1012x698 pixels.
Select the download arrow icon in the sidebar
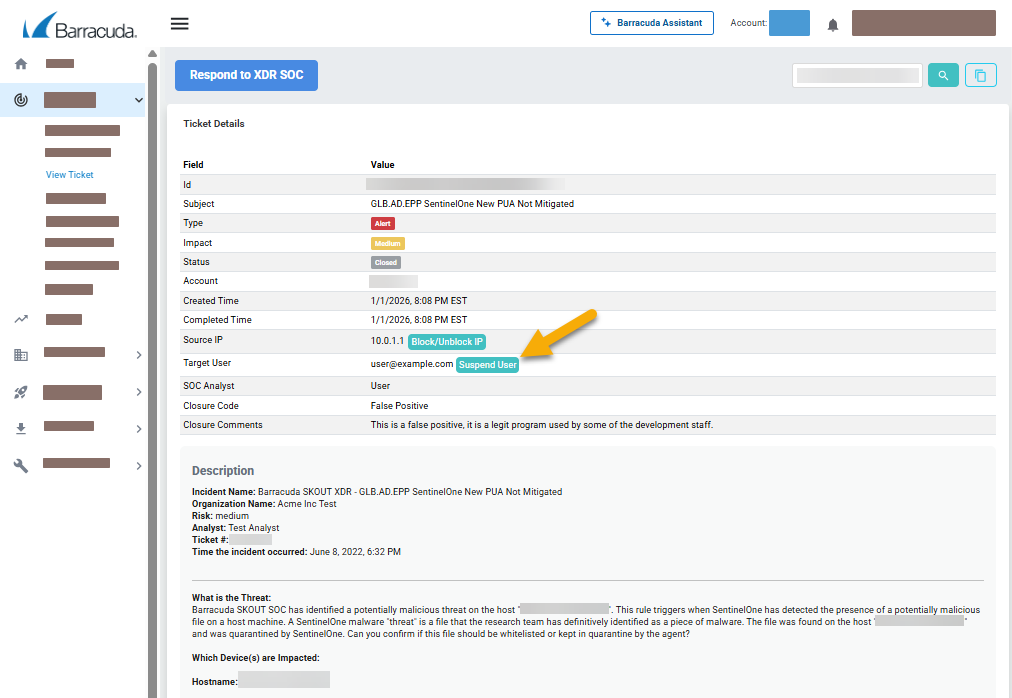point(20,428)
